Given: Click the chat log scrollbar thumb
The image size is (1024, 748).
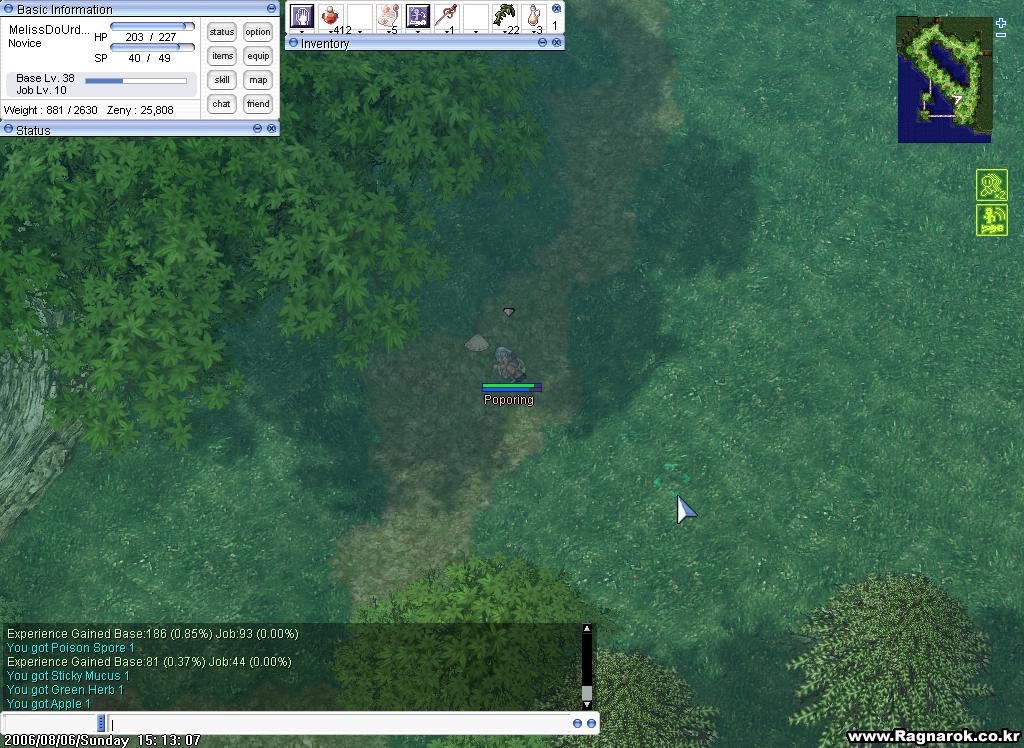Looking at the screenshot, I should tap(586, 692).
